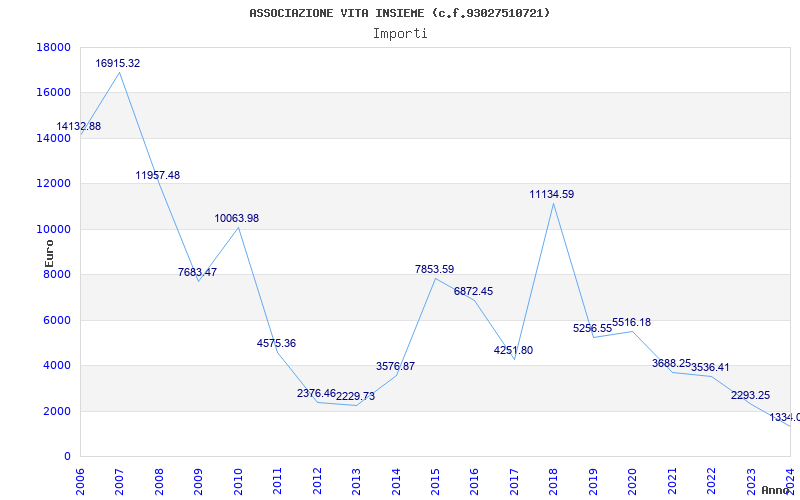Click the 2009 x-axis year label
Image resolution: width=800 pixels, height=500 pixels.
point(198,481)
